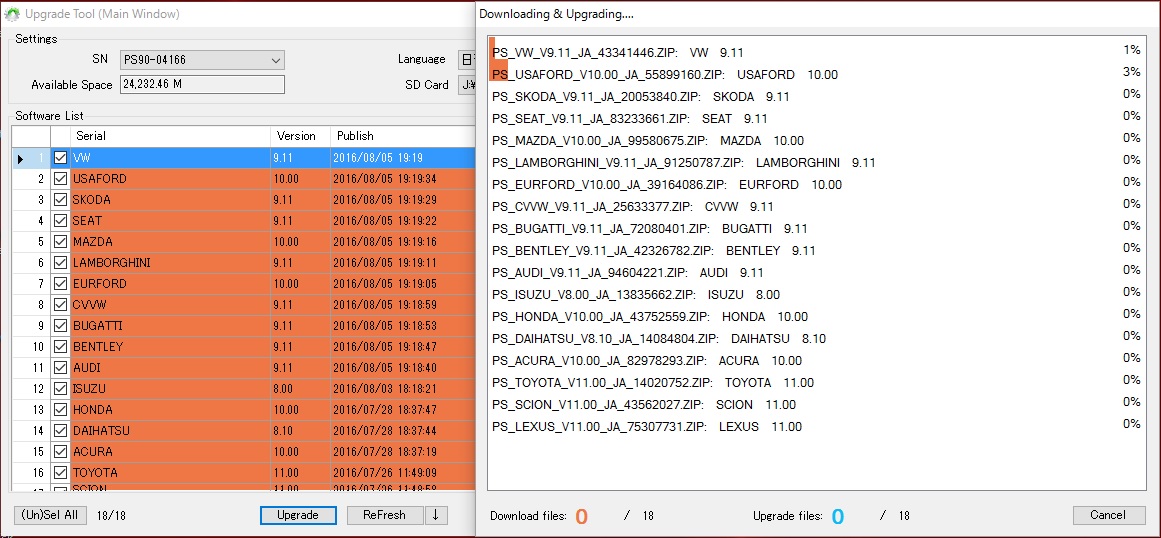Open the SN dropdown showing PS90-04166
Image resolution: width=1161 pixels, height=538 pixels.
pos(202,60)
